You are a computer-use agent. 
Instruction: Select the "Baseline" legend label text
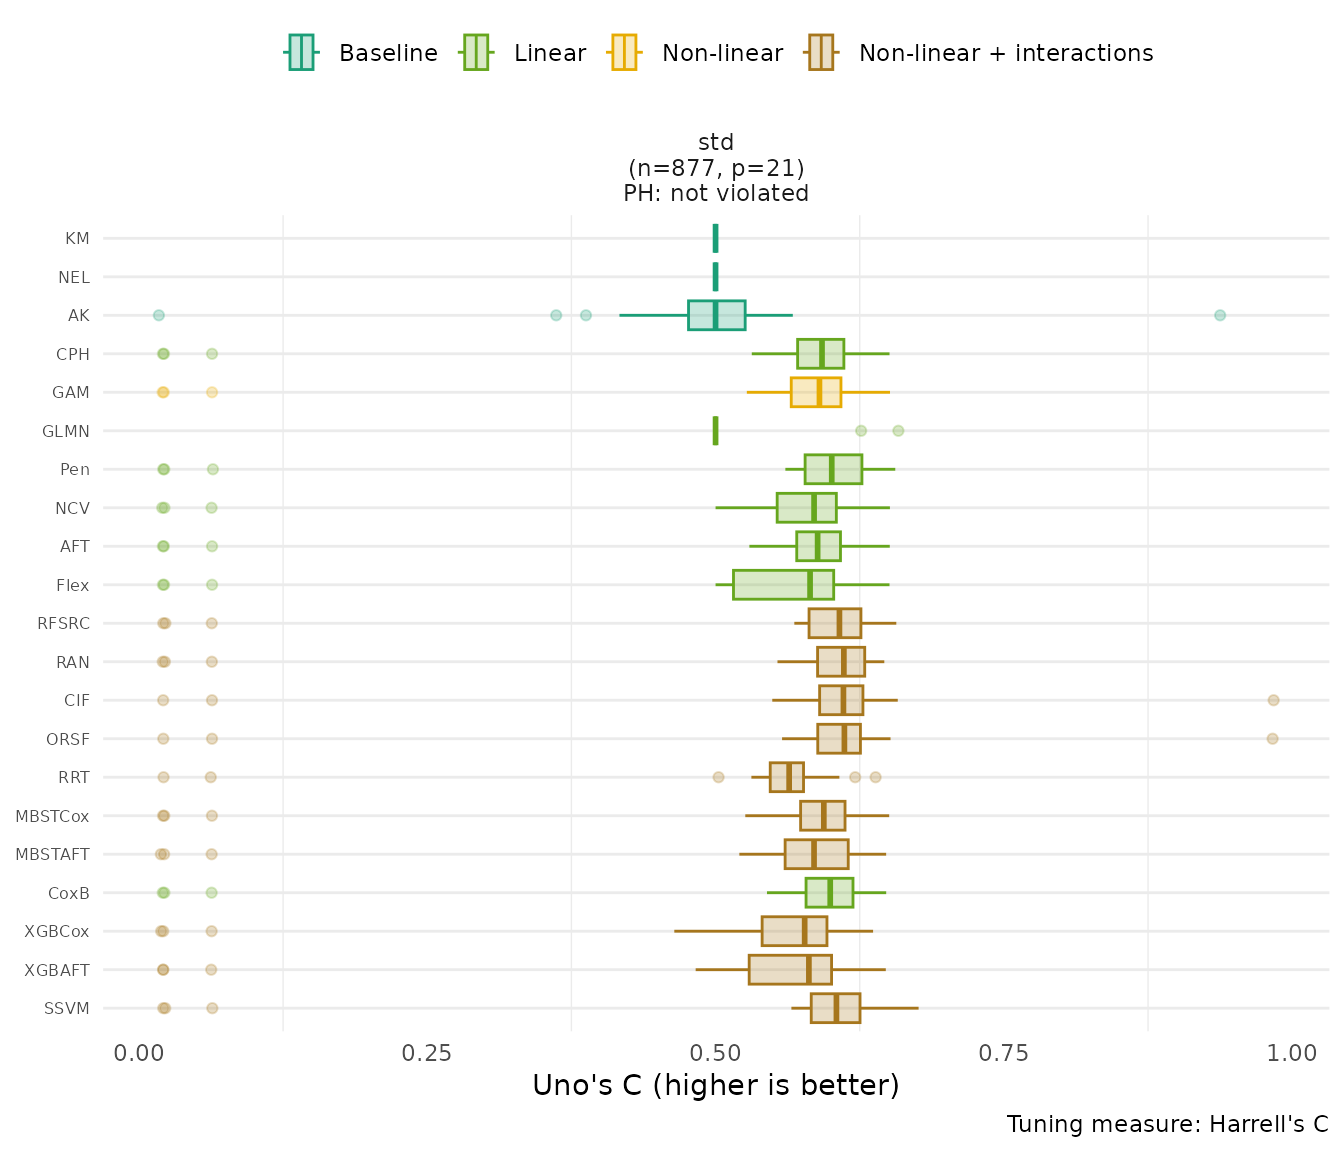pos(388,53)
